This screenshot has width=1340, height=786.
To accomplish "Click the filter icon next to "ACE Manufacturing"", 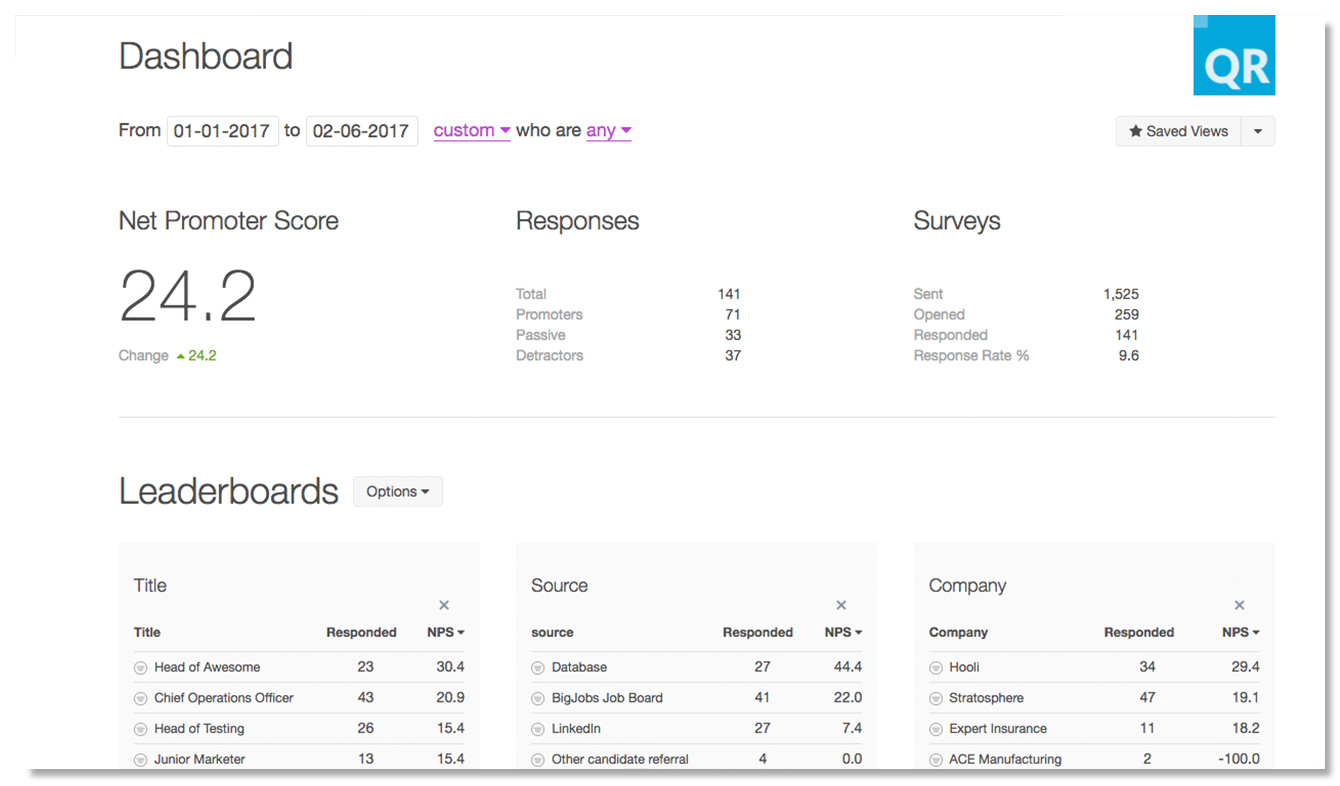I will pos(935,759).
